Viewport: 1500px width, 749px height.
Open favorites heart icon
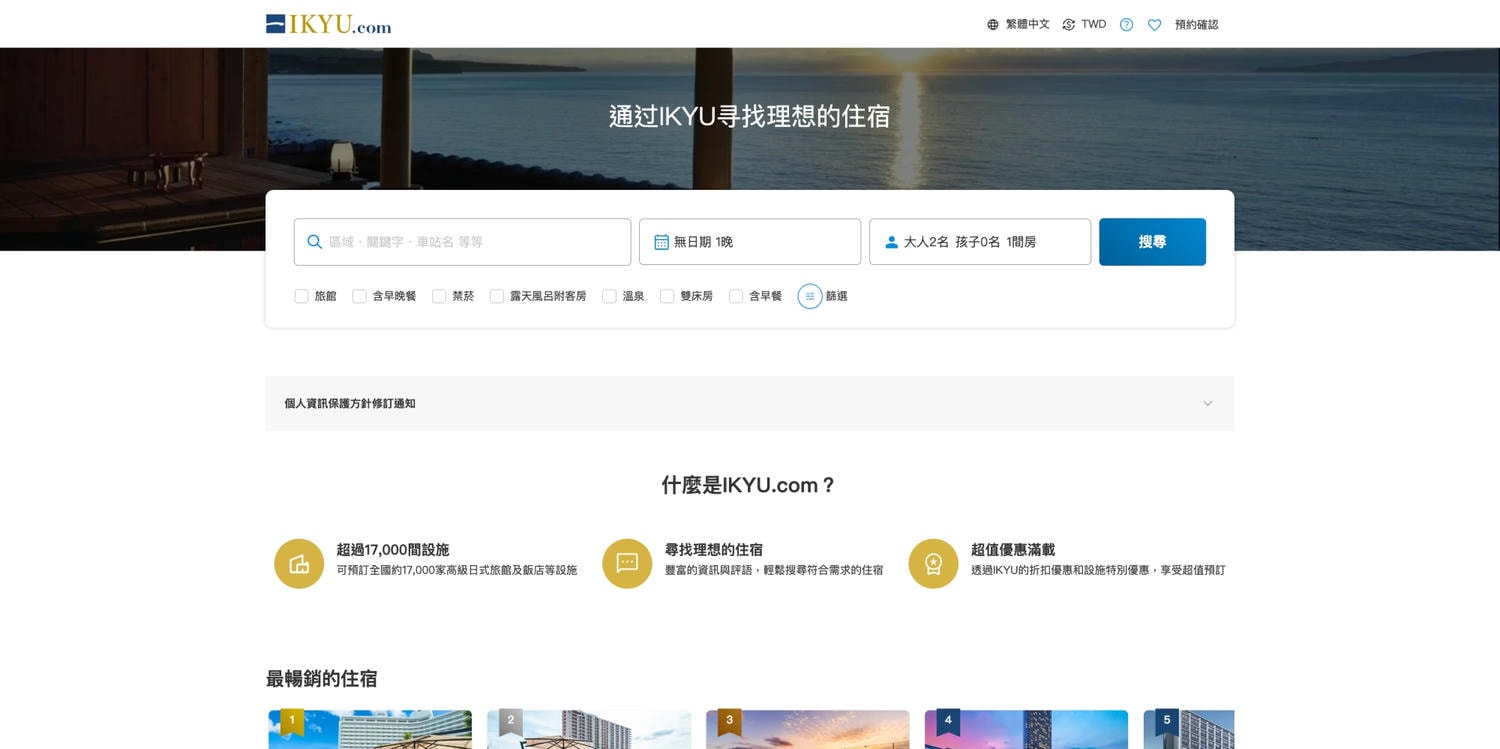[x=1154, y=25]
